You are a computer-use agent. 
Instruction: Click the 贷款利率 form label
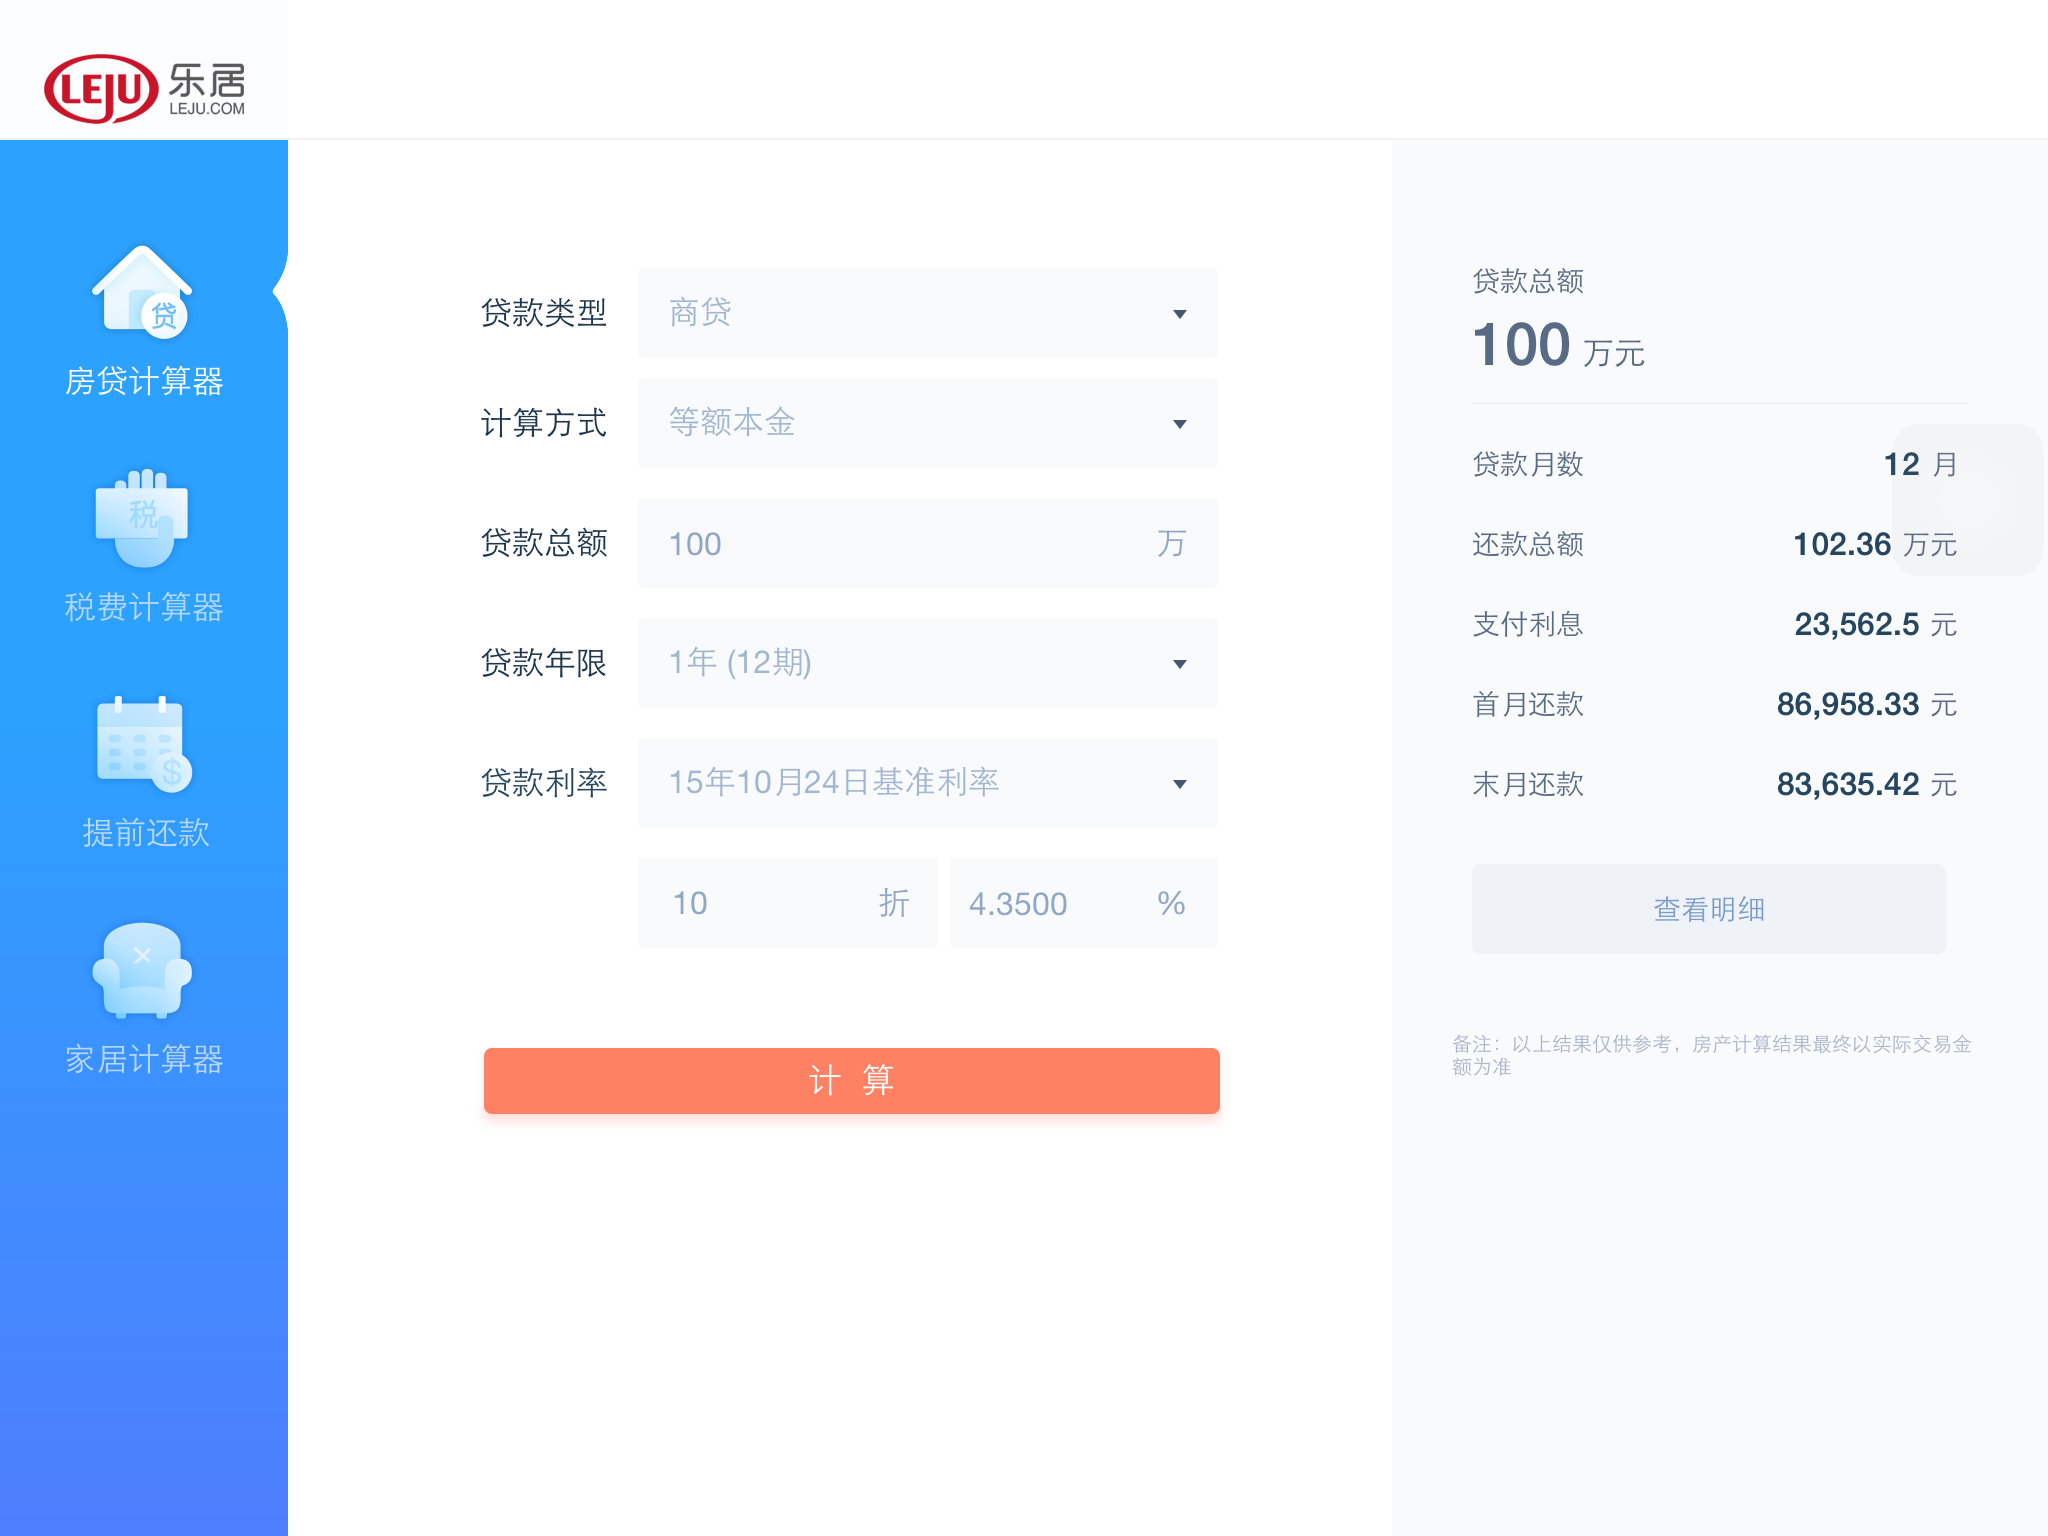tap(544, 783)
